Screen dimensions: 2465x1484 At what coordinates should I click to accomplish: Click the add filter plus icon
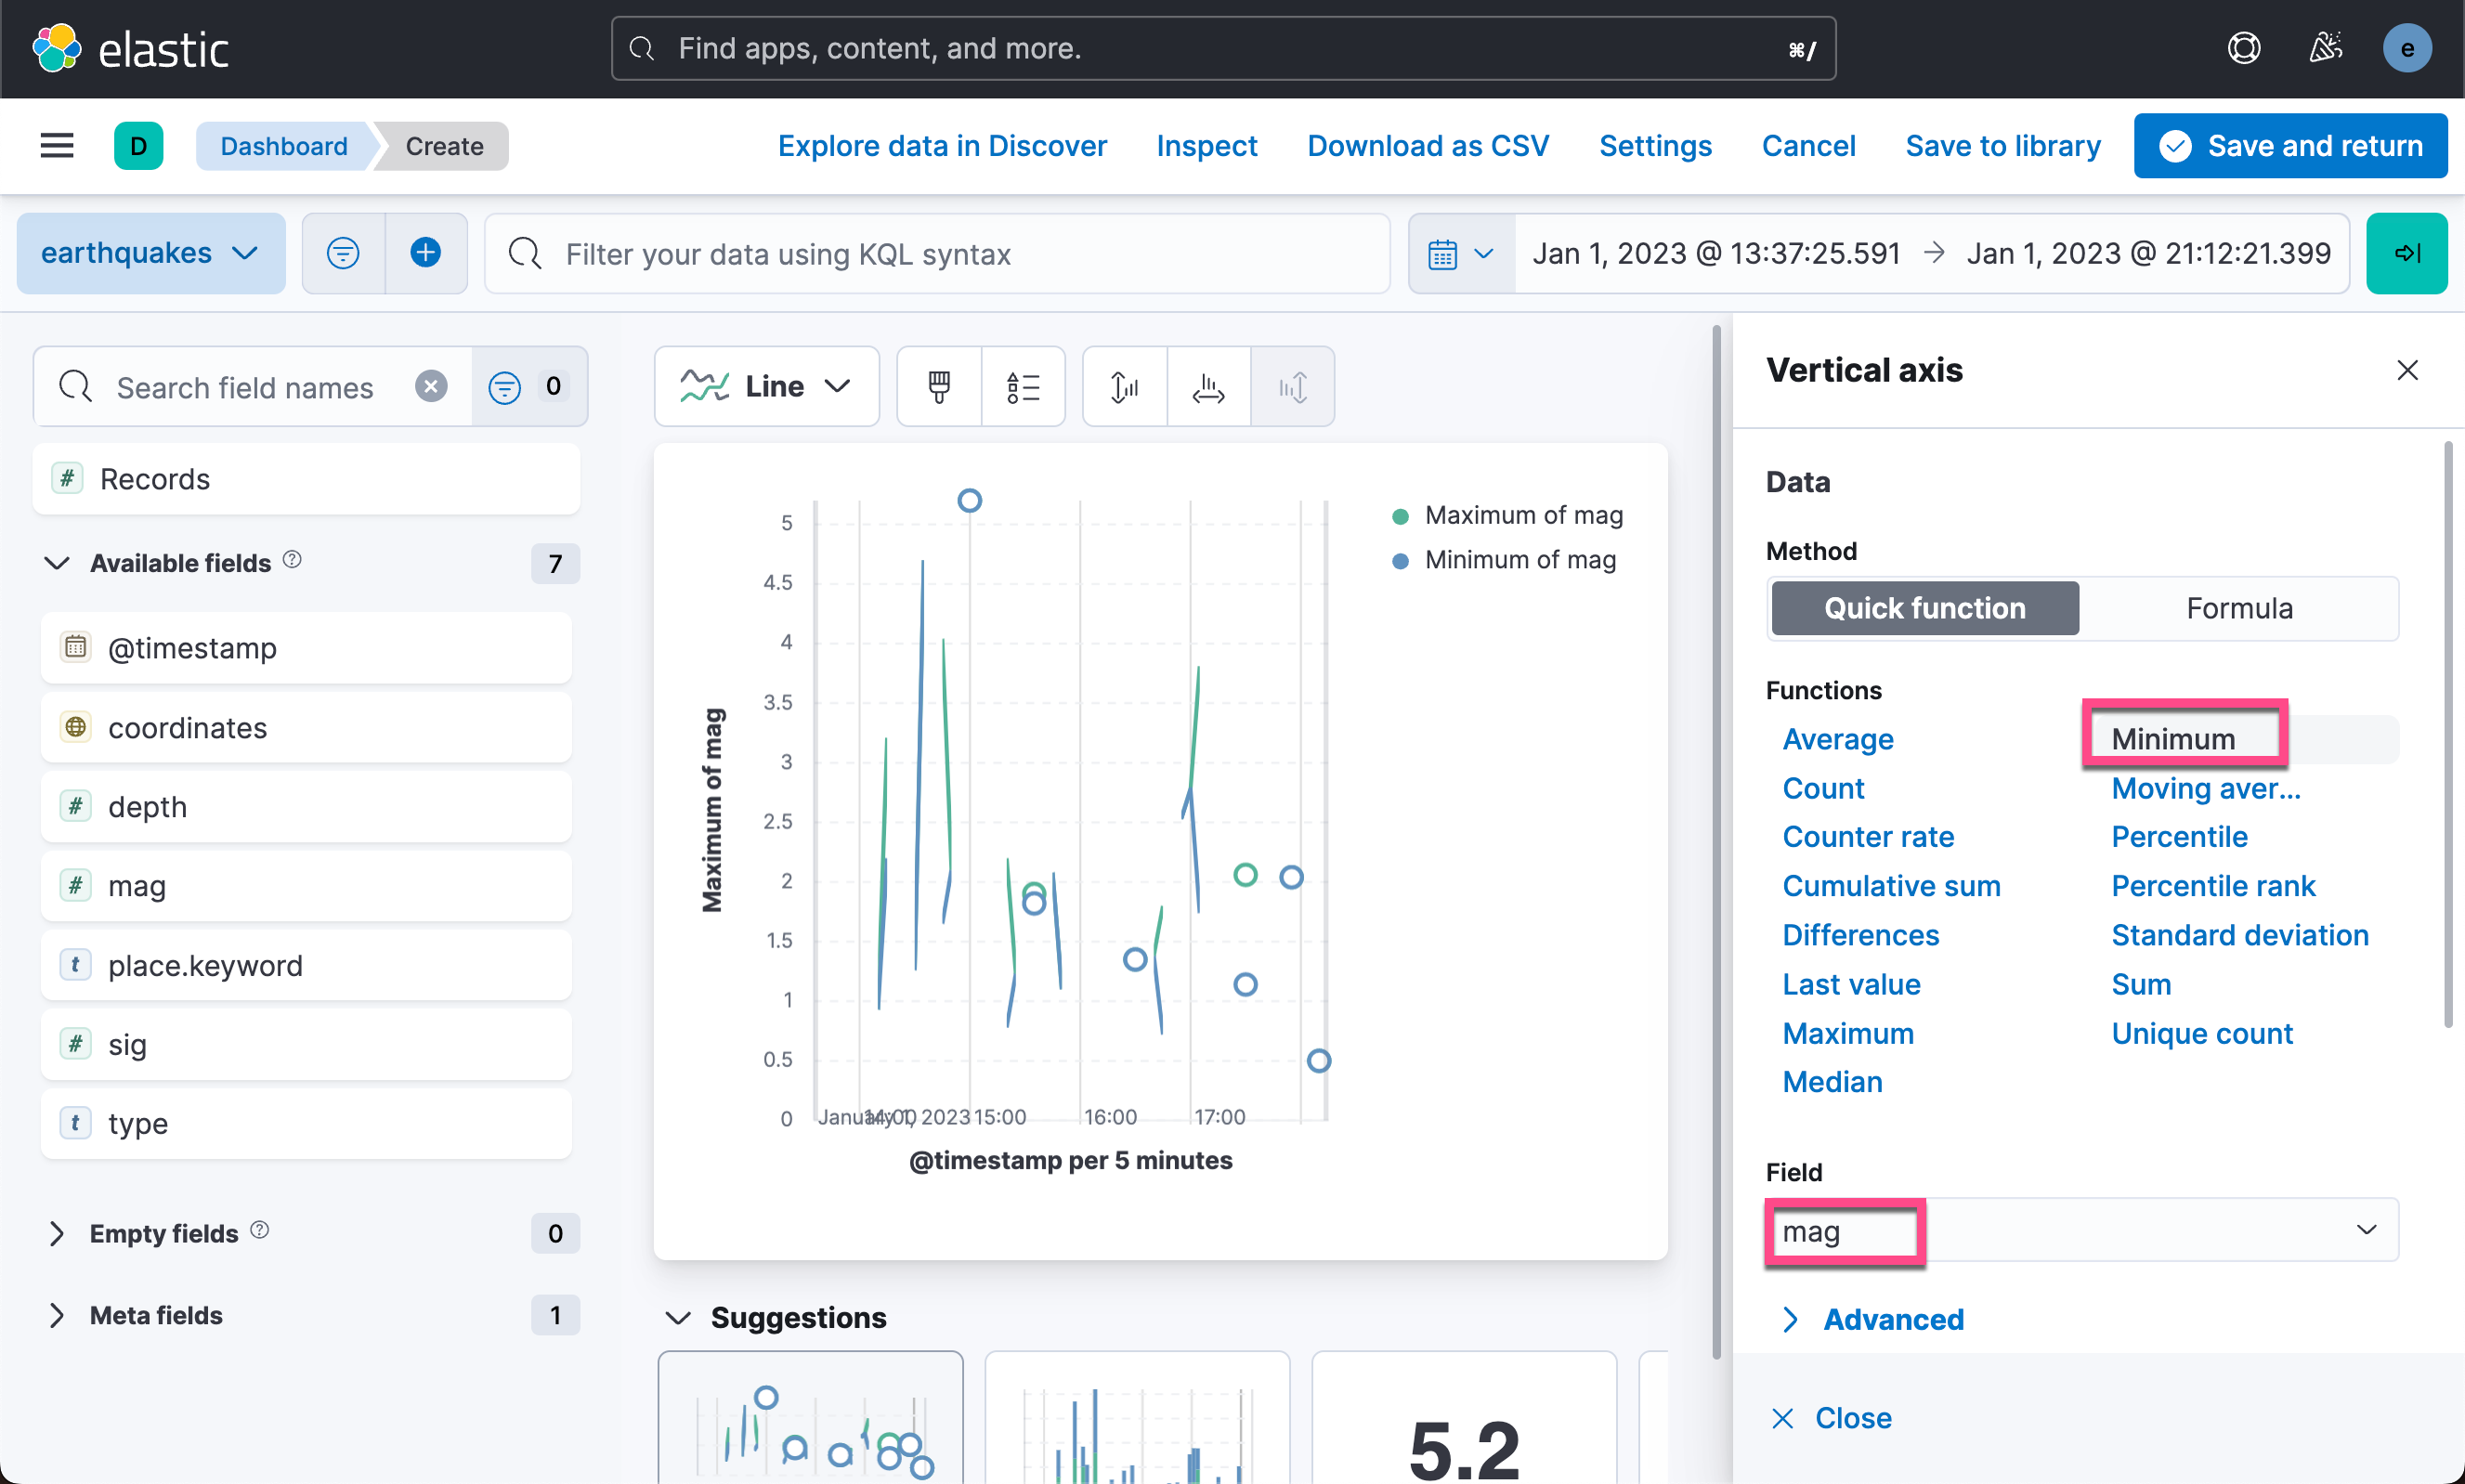click(x=426, y=253)
